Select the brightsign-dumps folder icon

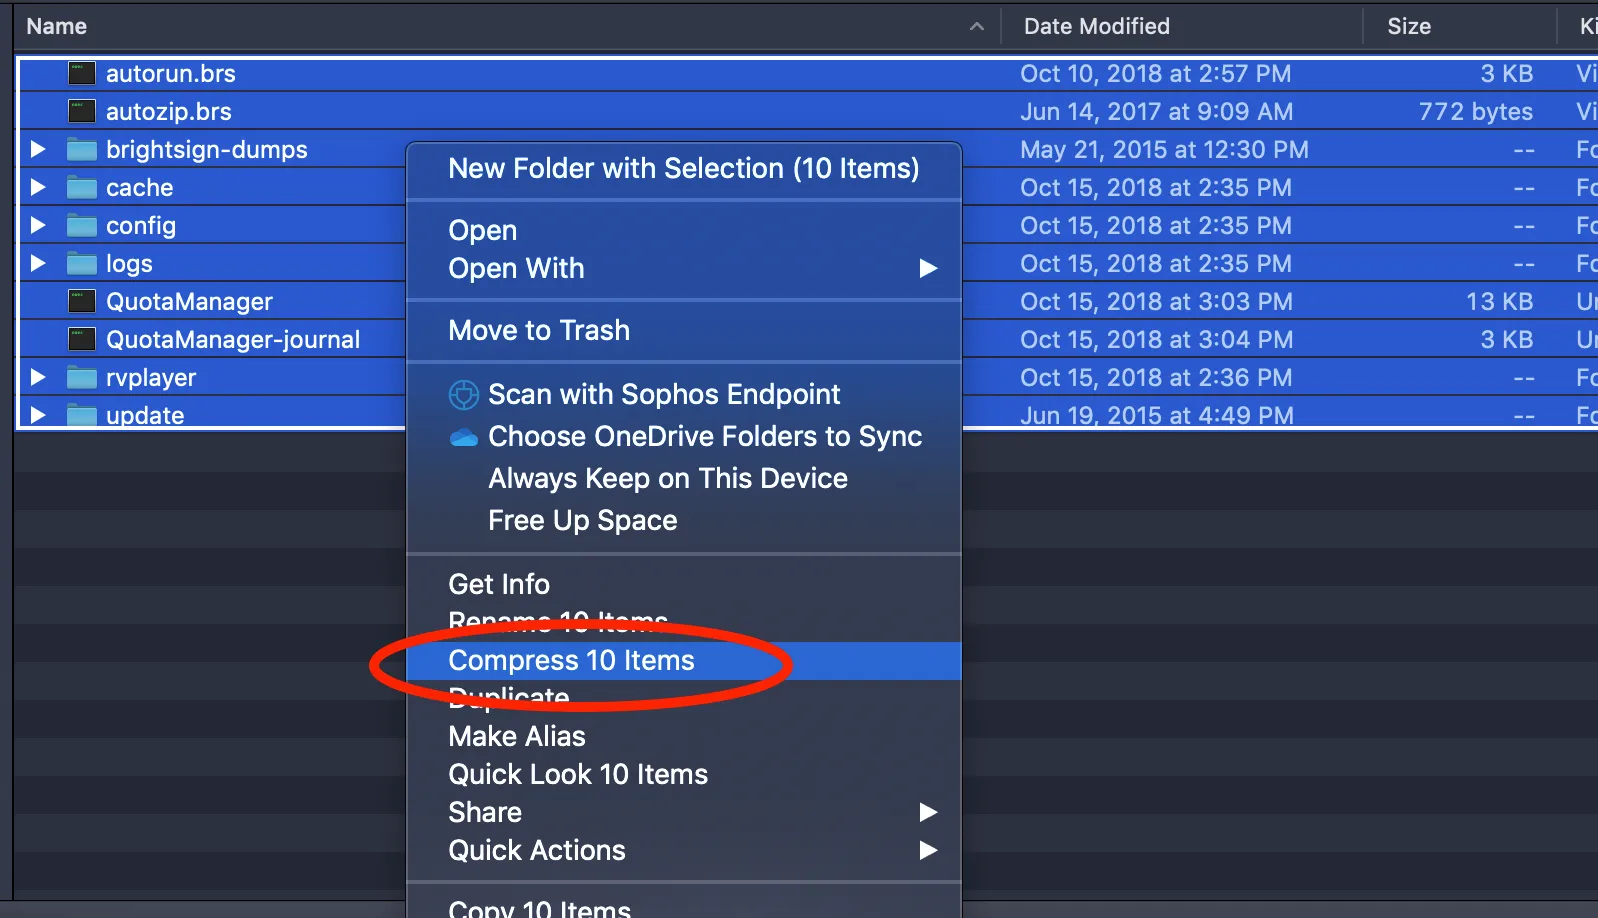81,150
